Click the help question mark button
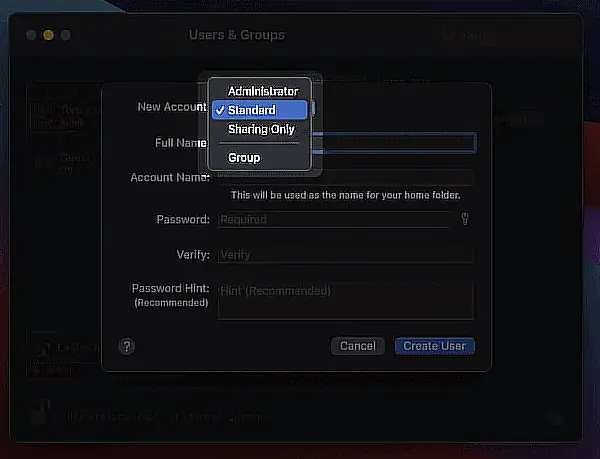This screenshot has width=600, height=459. tap(127, 347)
